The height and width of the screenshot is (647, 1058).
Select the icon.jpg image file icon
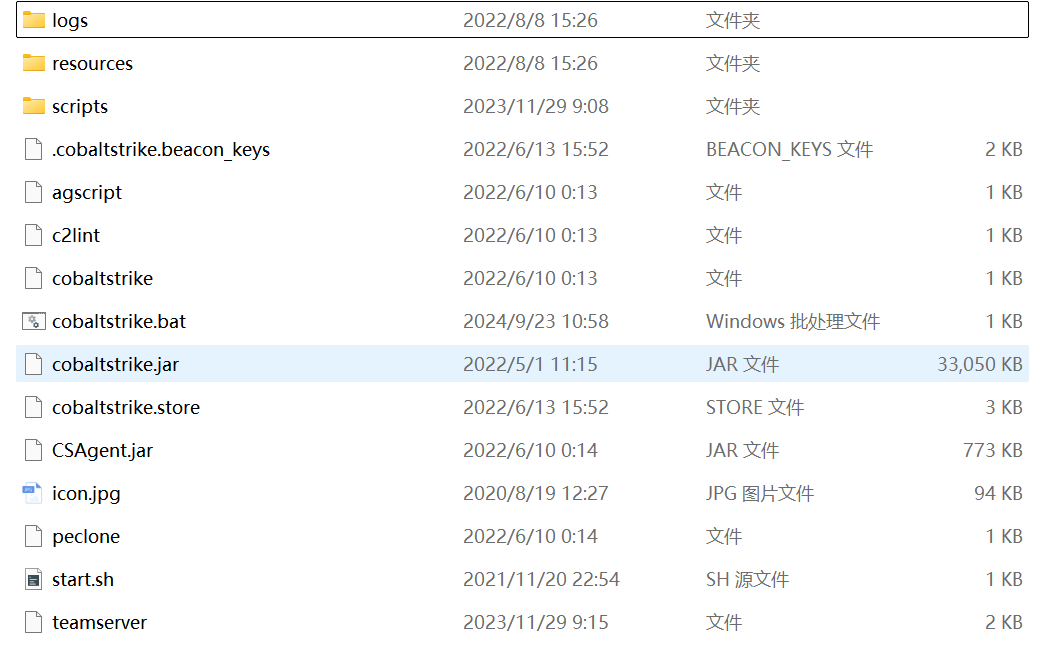pyautogui.click(x=34, y=493)
